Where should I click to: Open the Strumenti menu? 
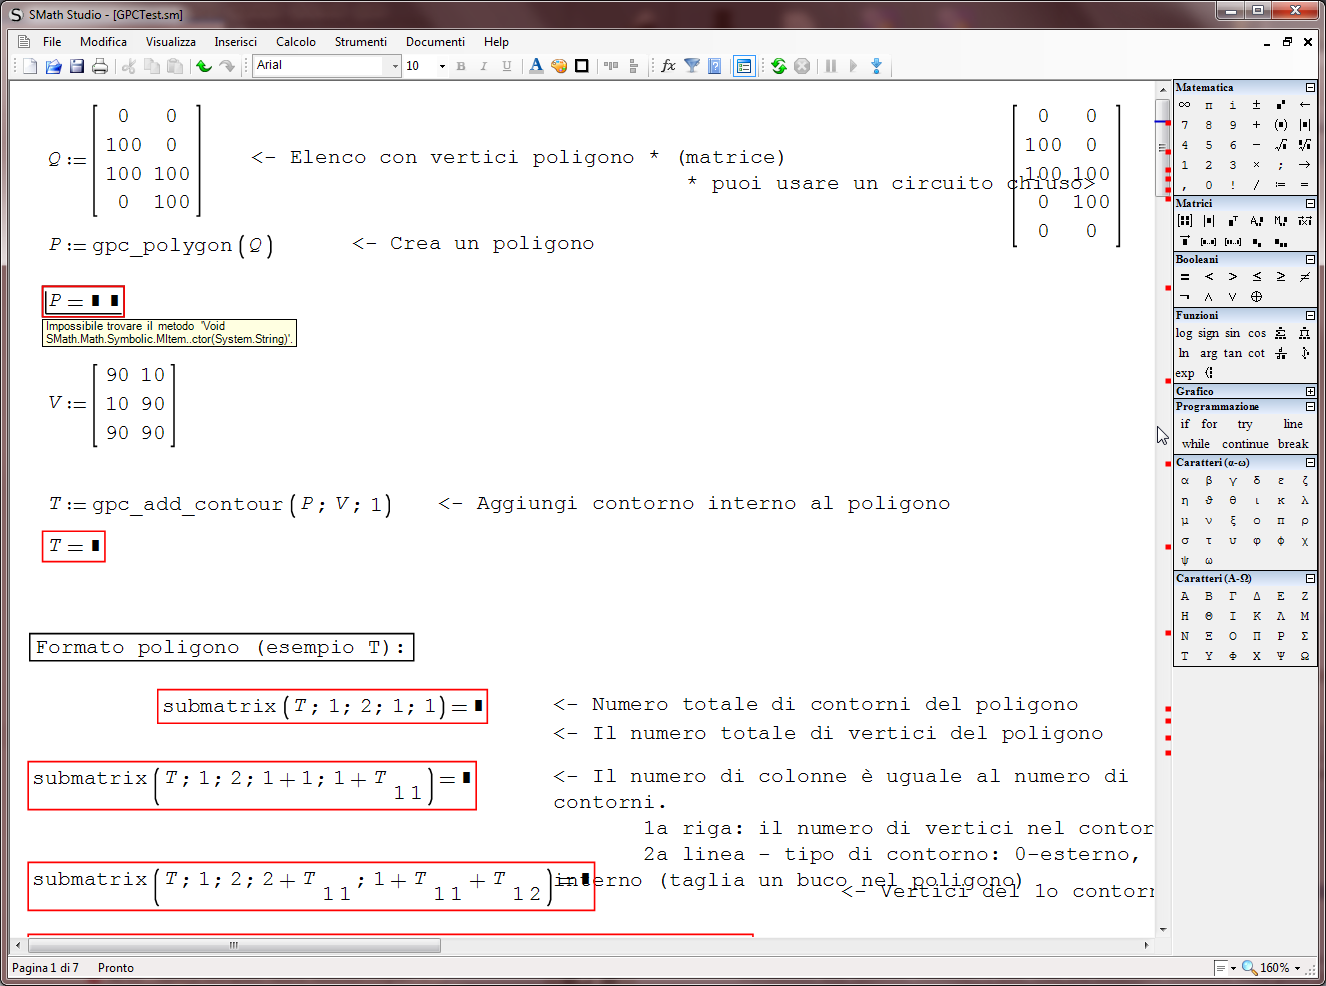pyautogui.click(x=361, y=42)
